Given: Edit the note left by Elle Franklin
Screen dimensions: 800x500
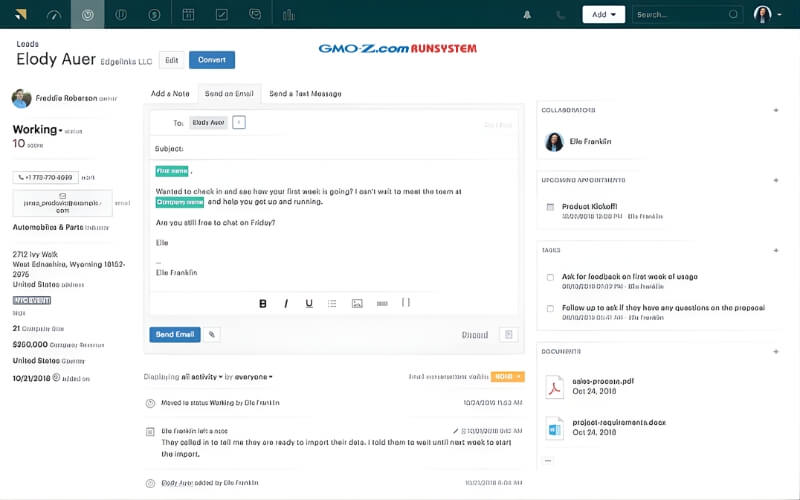Looking at the screenshot, I should tap(456, 431).
